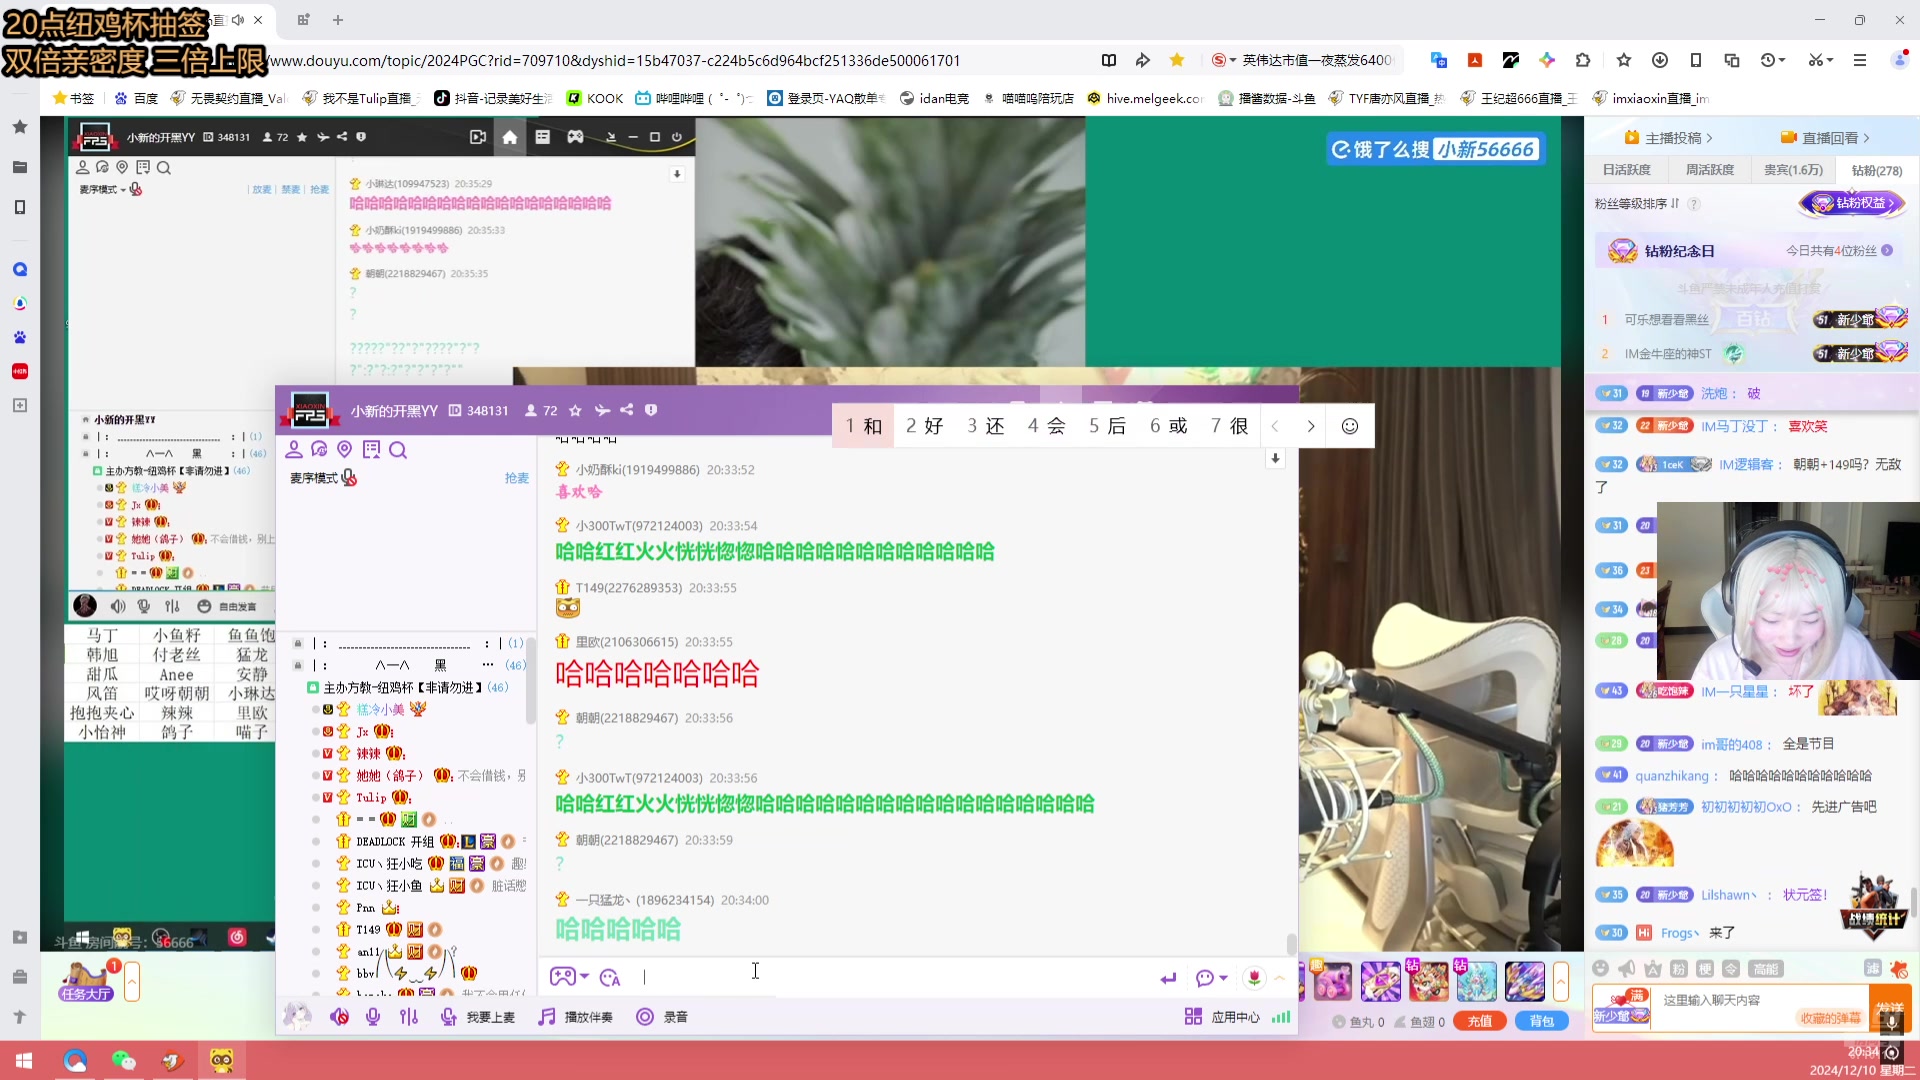
Task: Click 充值 recharge button
Action: pyautogui.click(x=1480, y=1021)
